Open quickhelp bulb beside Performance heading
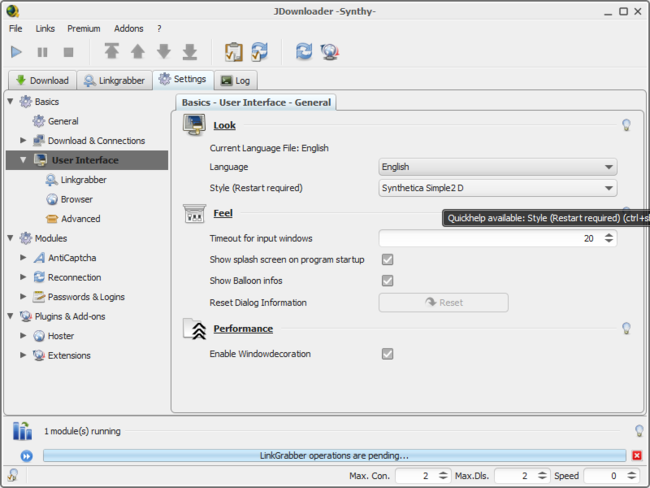Screen dimensions: 650x488 (x=626, y=328)
